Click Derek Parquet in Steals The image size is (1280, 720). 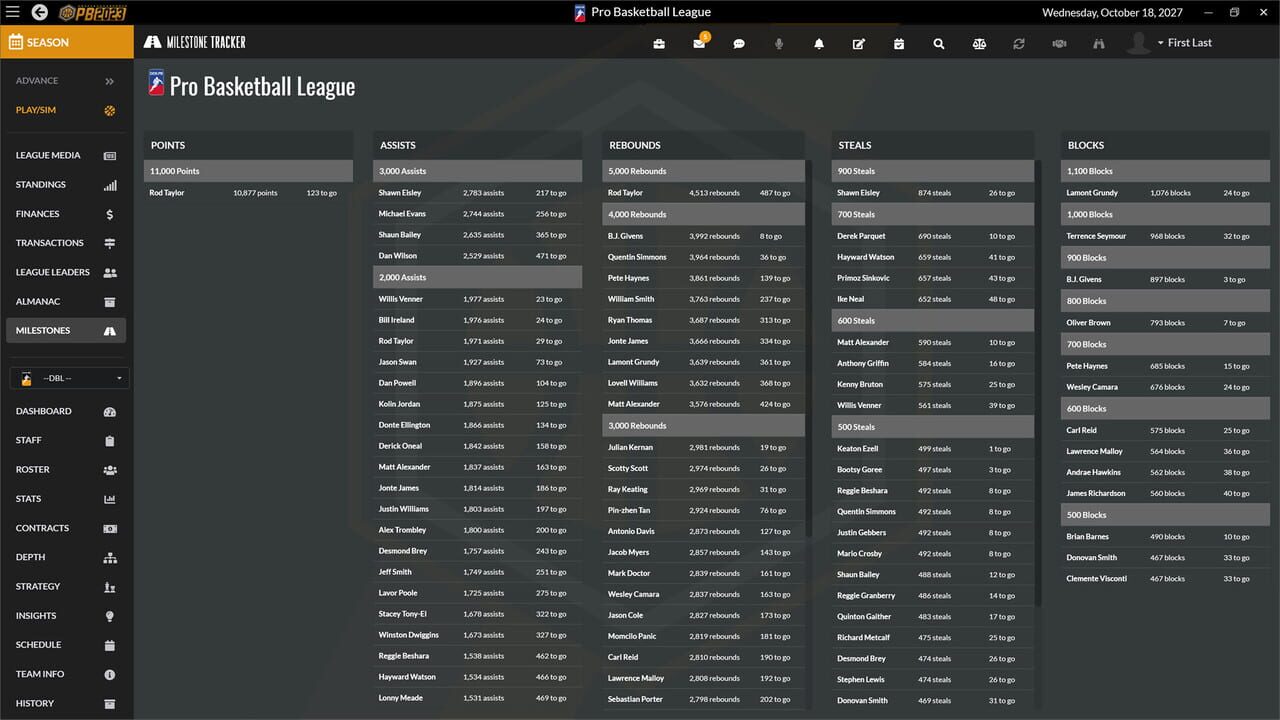[x=861, y=236]
